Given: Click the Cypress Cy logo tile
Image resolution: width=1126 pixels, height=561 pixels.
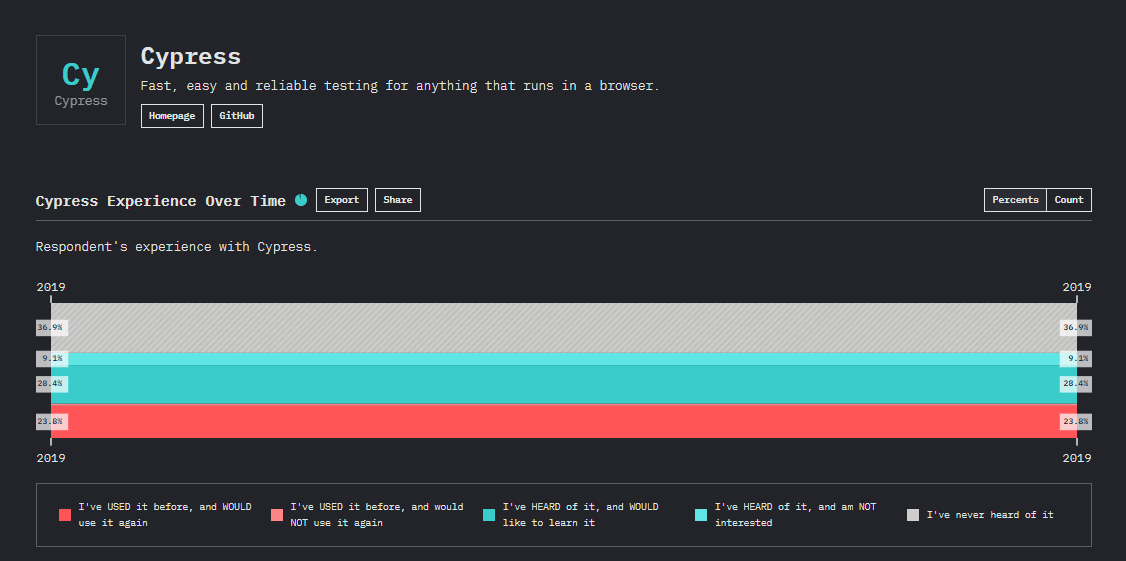Looking at the screenshot, I should [x=81, y=81].
